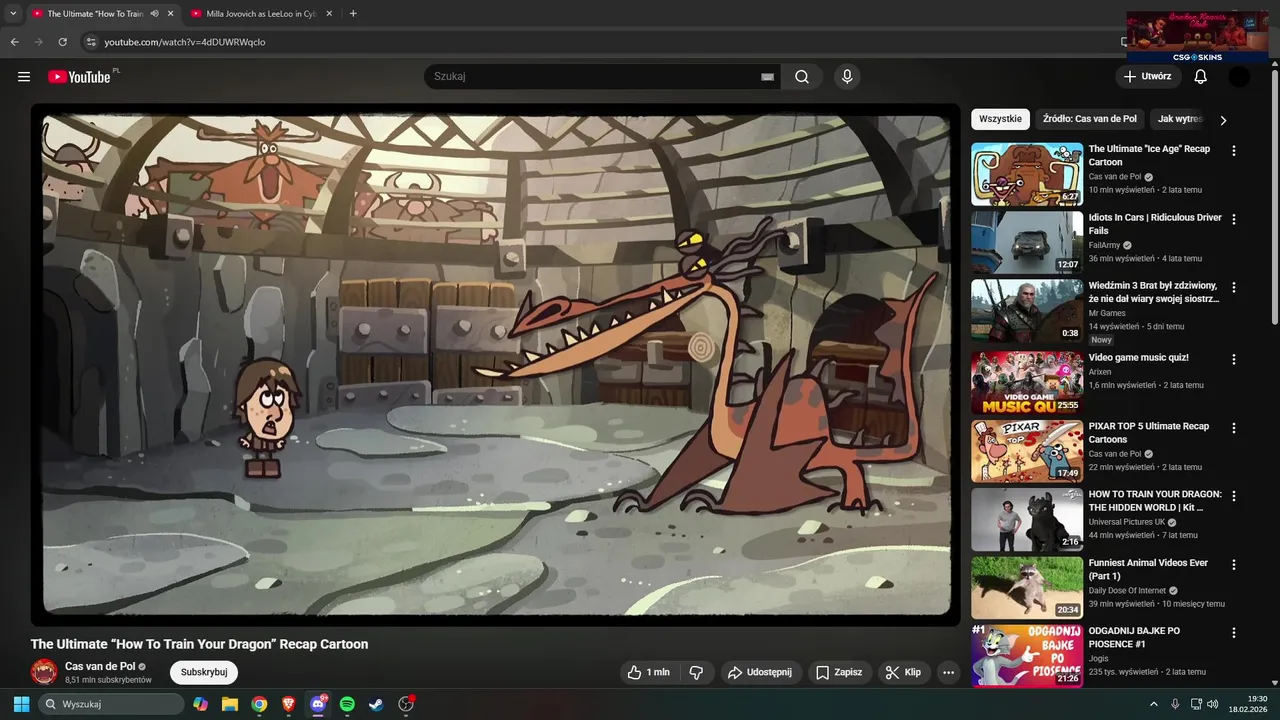
Task: Open Steam from taskbar
Action: pos(376,704)
